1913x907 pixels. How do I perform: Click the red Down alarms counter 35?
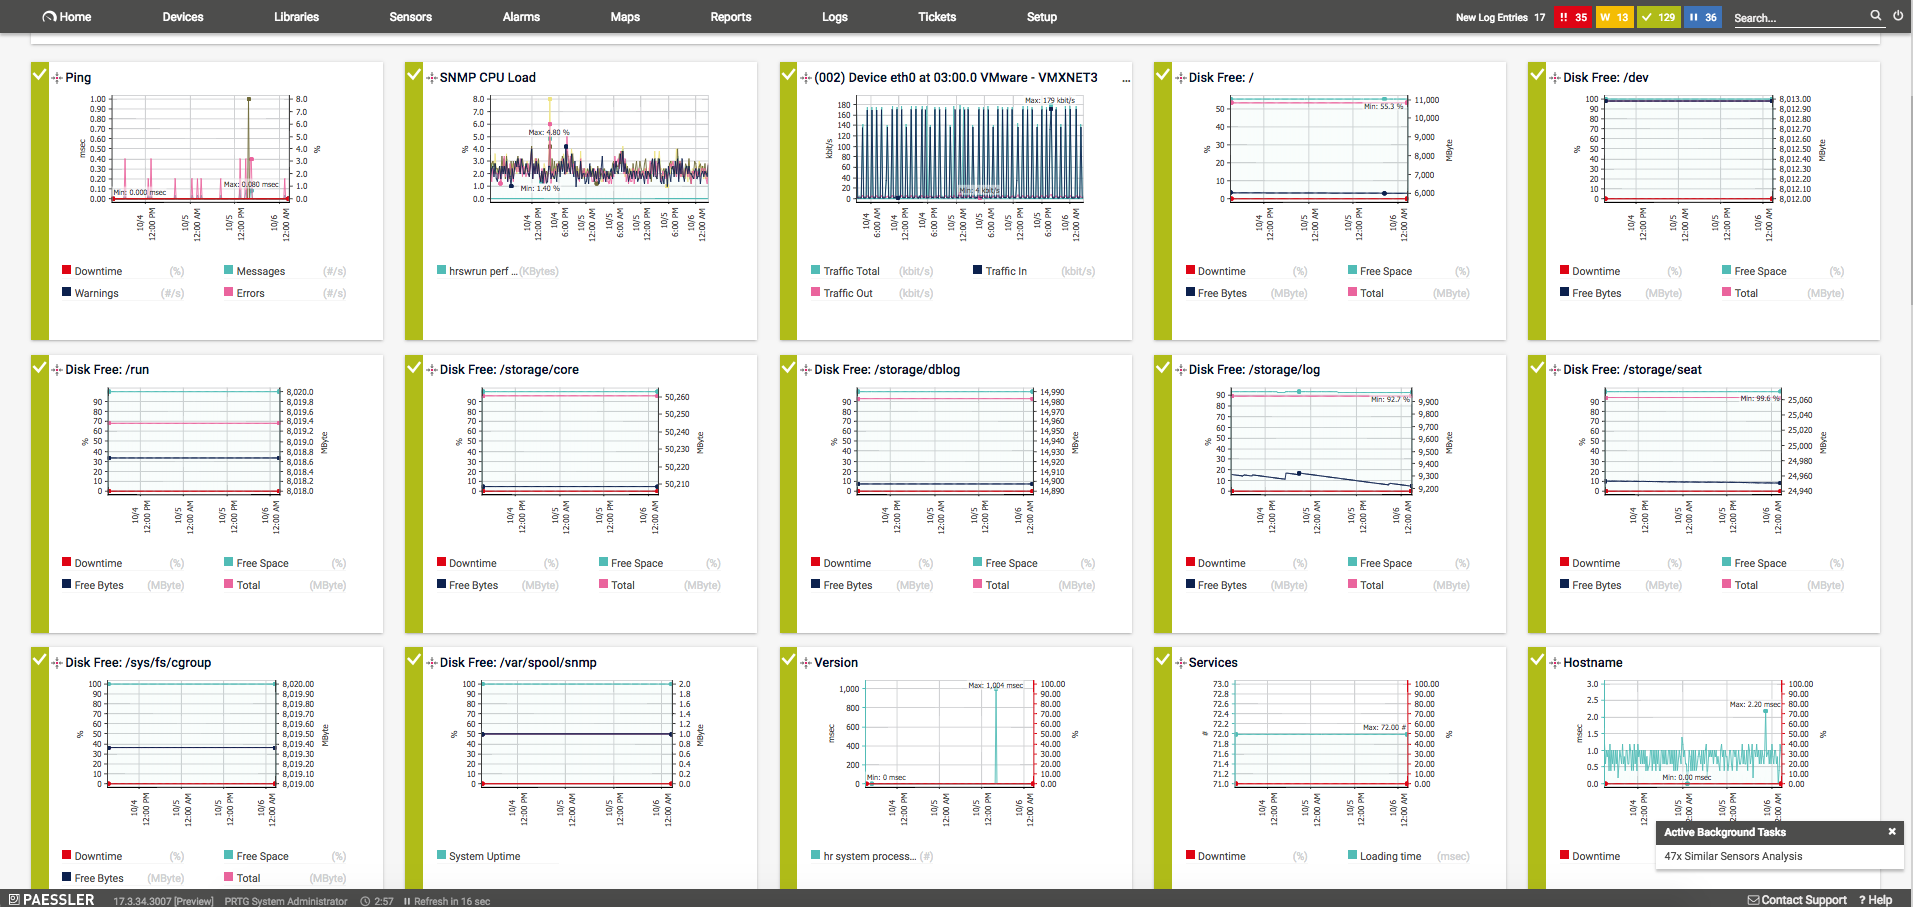coord(1573,17)
